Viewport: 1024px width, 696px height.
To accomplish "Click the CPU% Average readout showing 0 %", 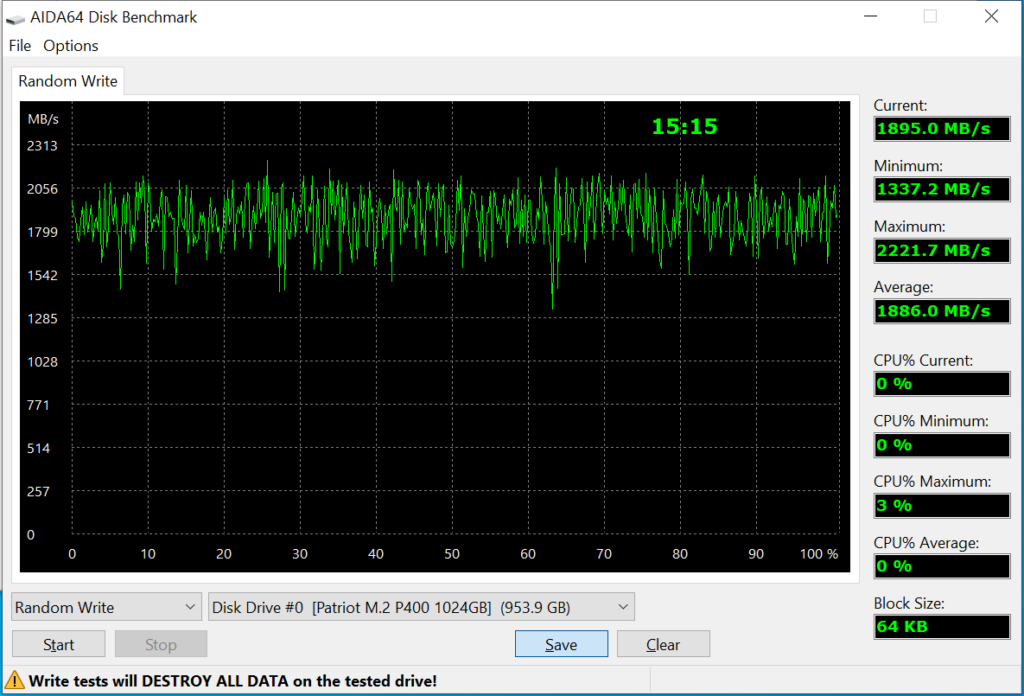I will (941, 566).
